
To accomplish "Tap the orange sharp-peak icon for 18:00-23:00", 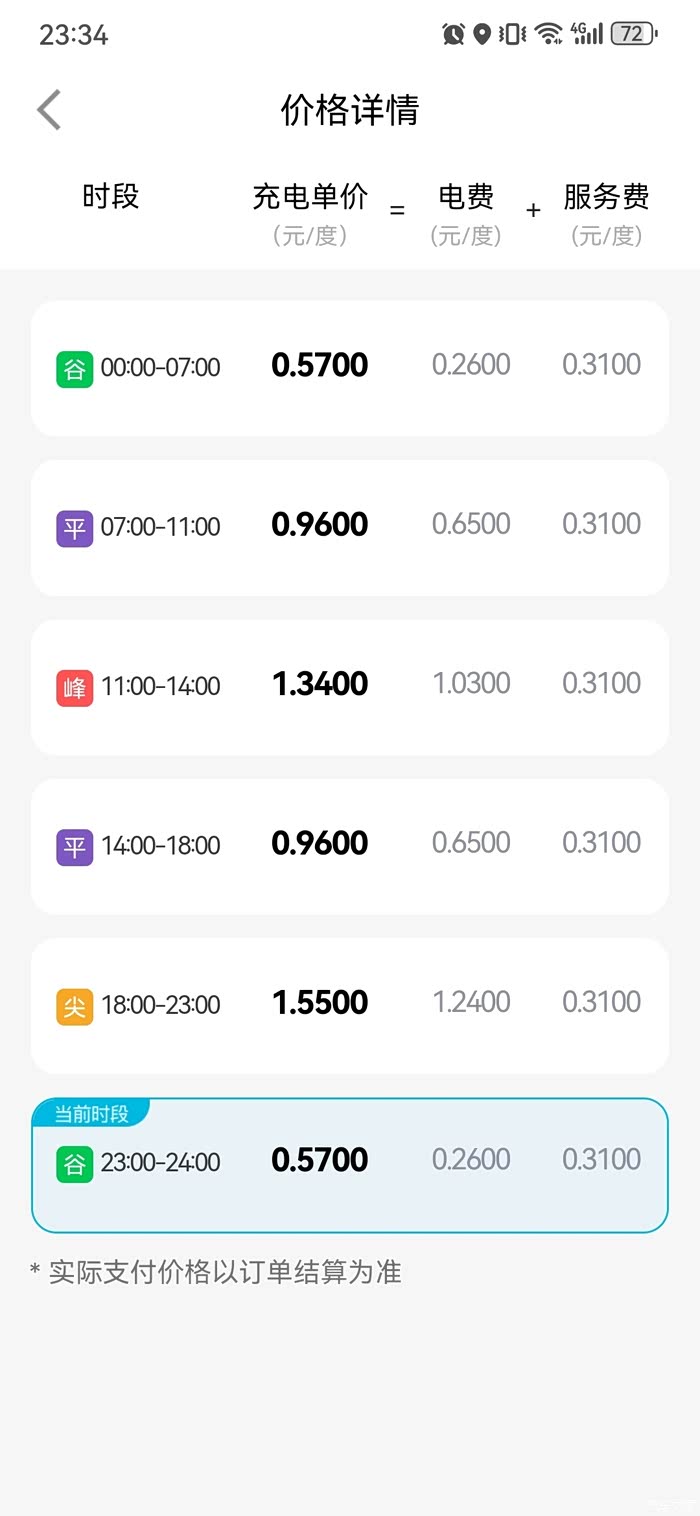I will tap(74, 1006).
